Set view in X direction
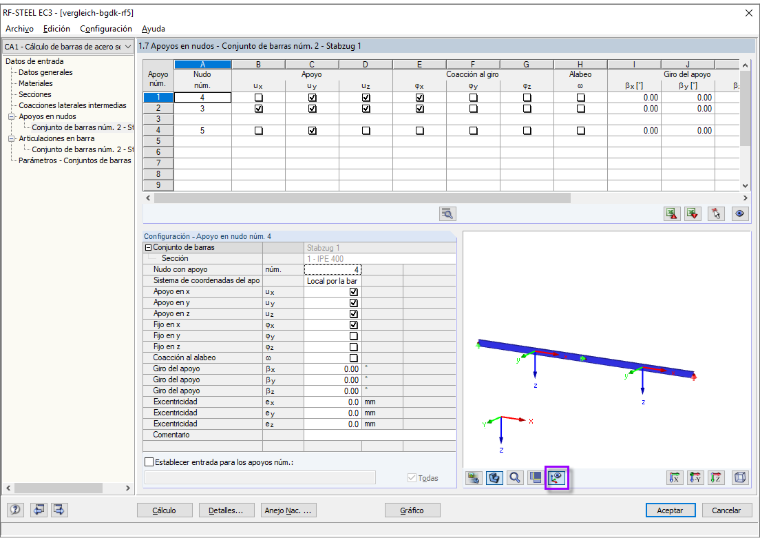The image size is (760, 541). click(675, 478)
